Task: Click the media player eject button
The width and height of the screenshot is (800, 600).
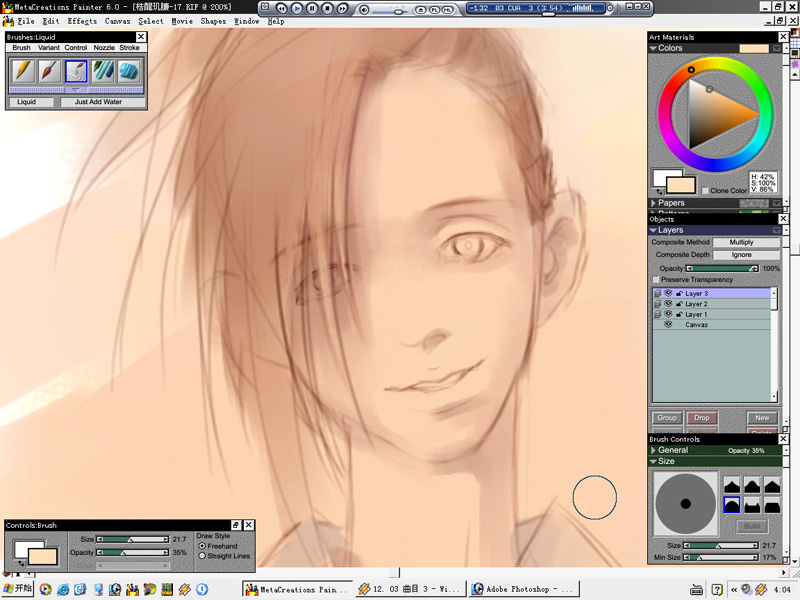Action: 420,9
